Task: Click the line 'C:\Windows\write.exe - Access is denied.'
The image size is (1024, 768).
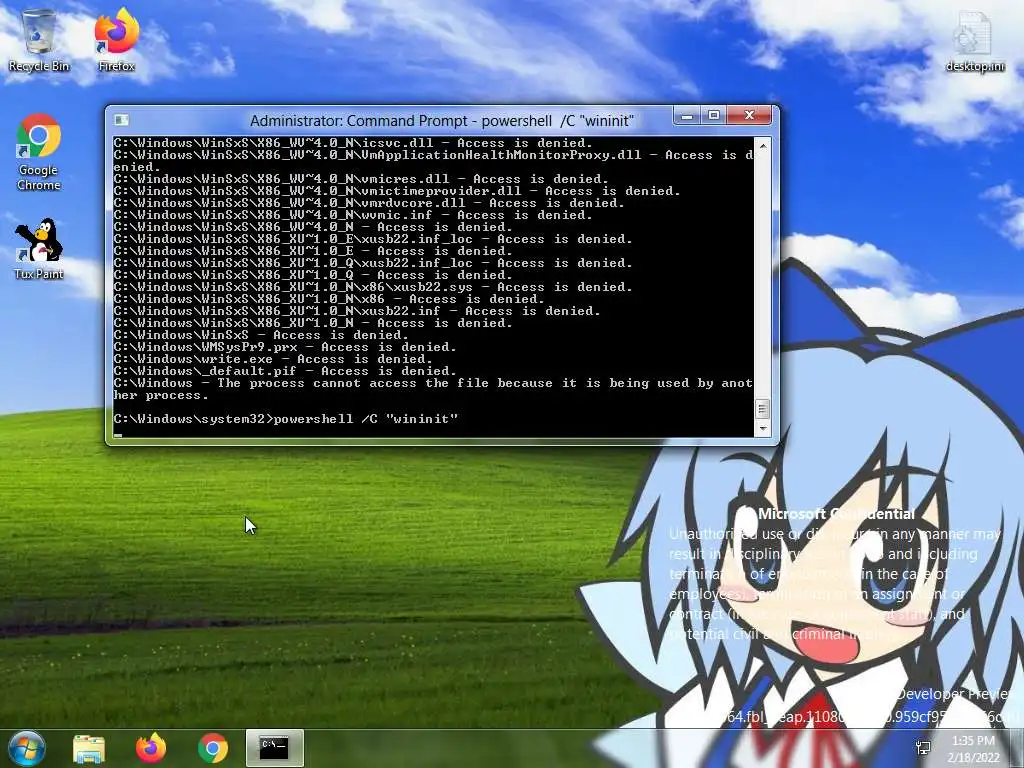Action: point(272,359)
